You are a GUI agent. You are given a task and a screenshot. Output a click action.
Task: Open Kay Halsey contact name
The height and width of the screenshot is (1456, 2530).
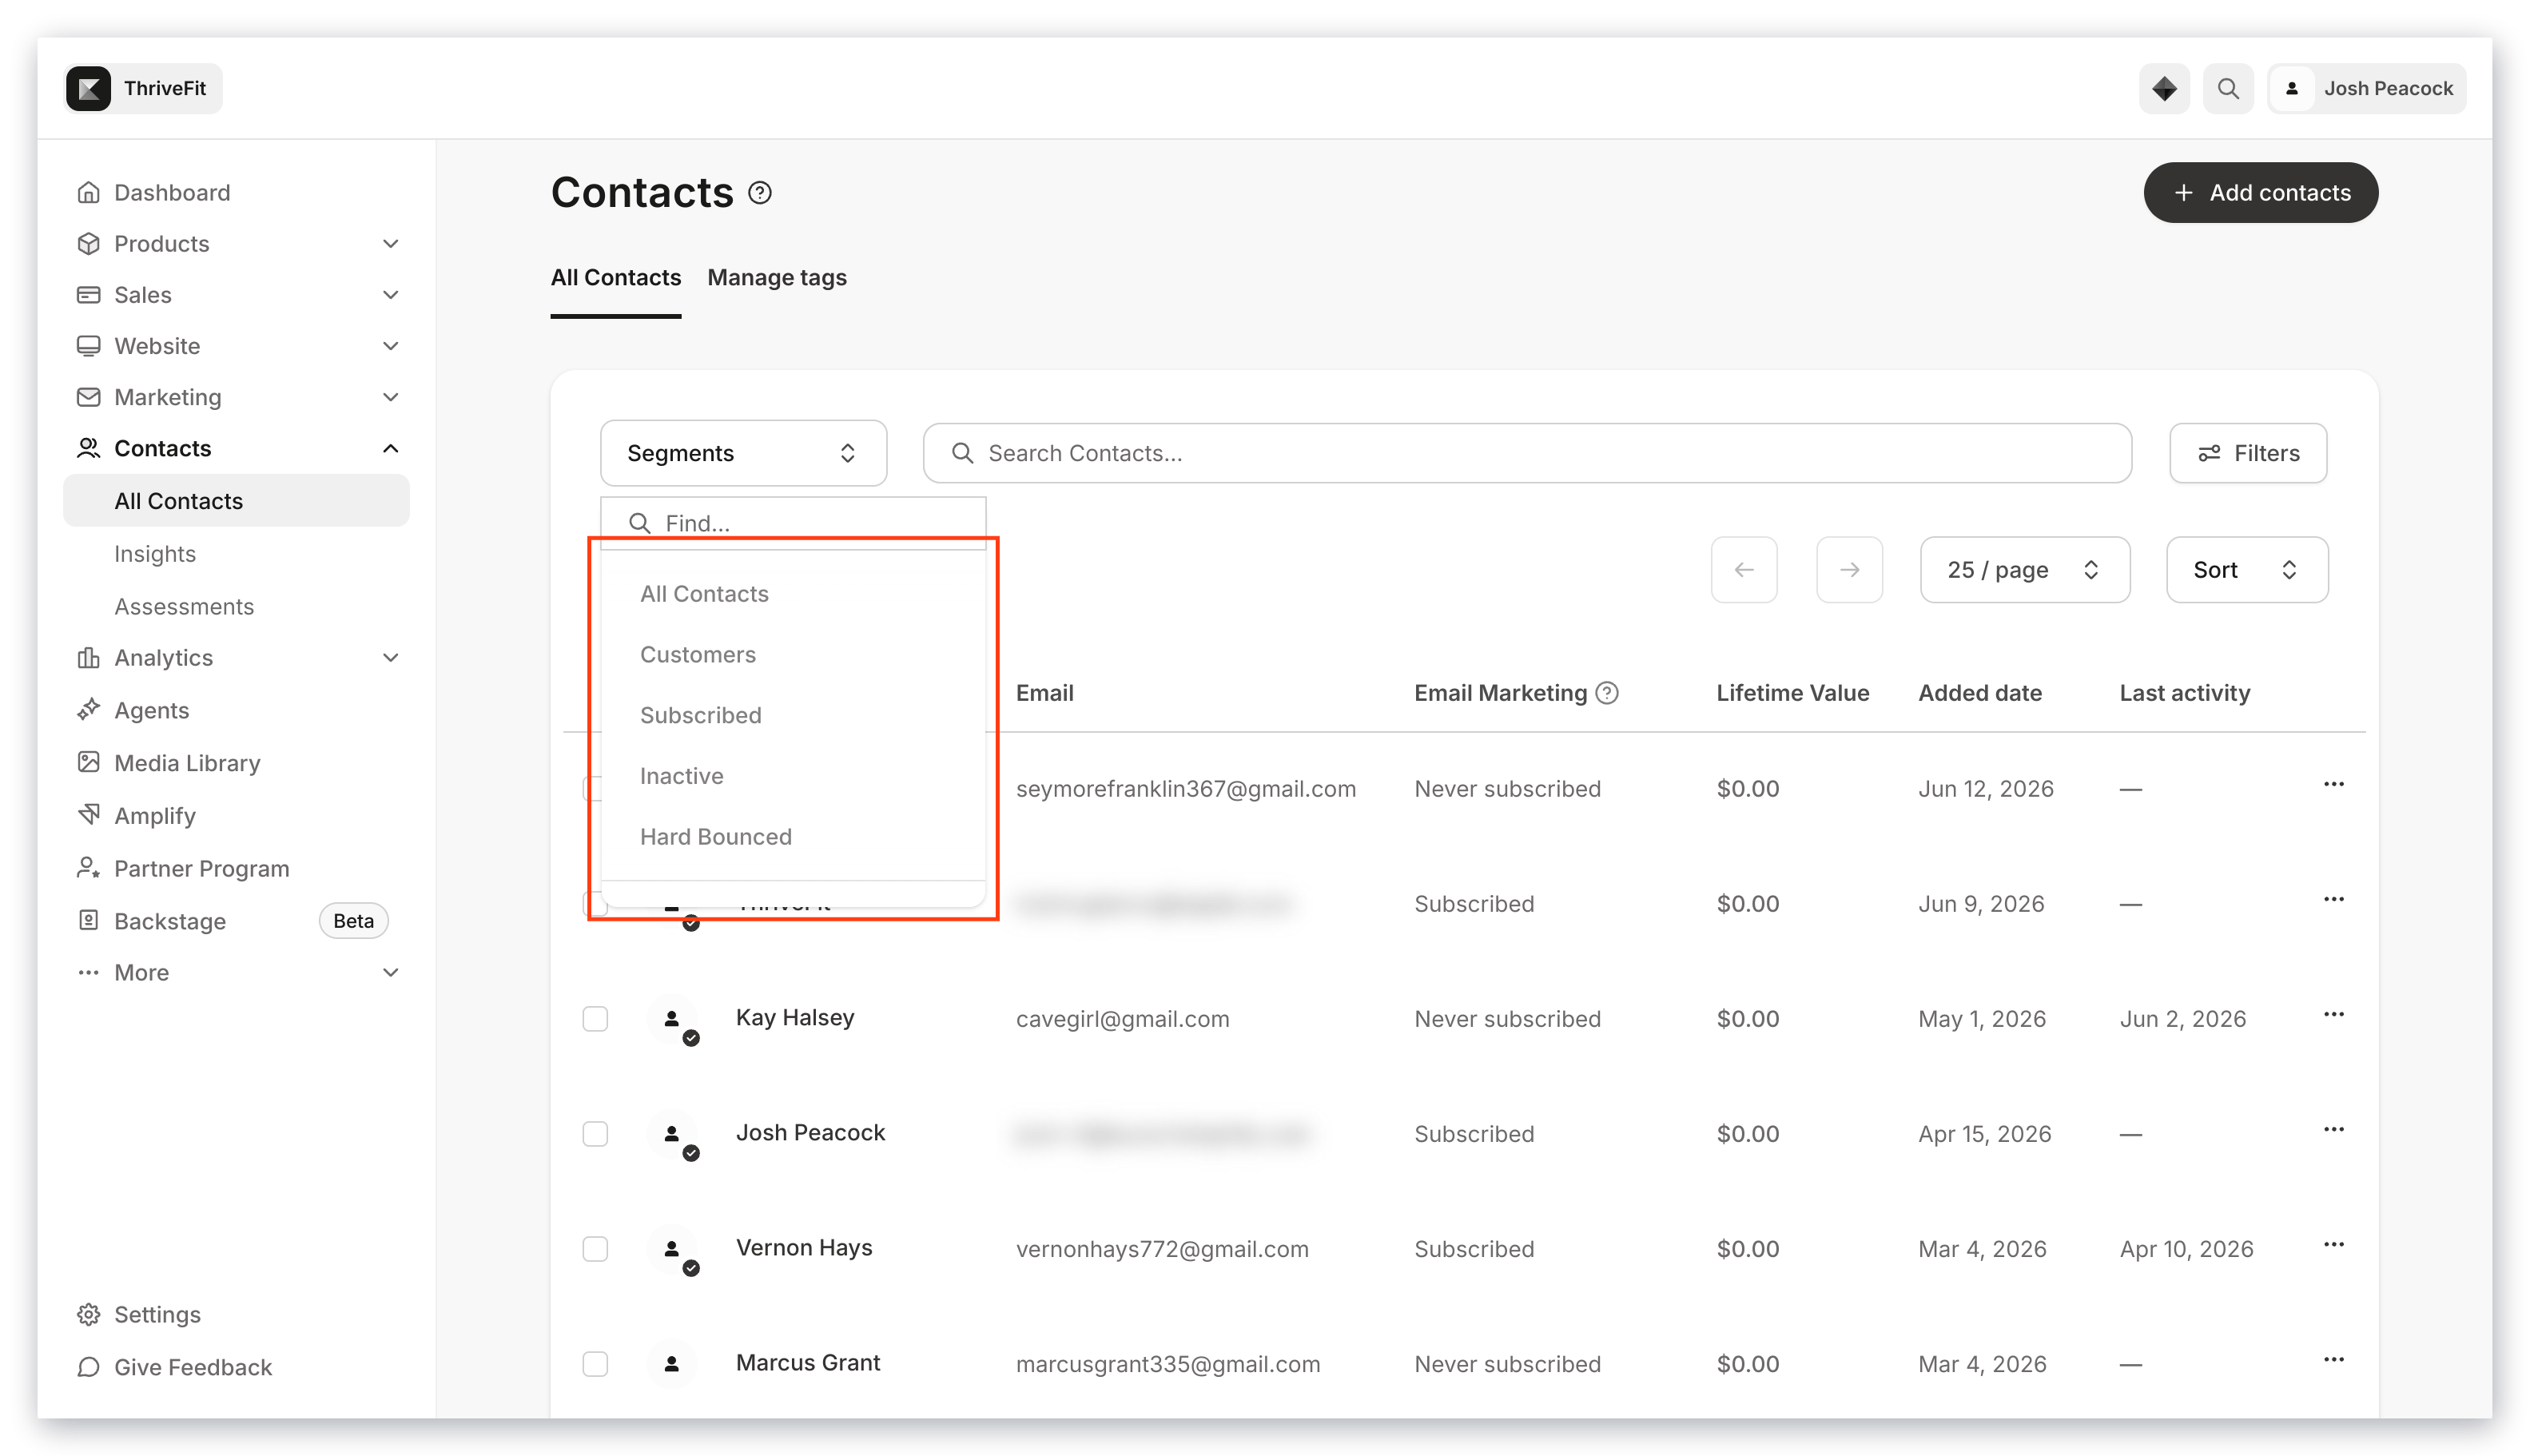click(x=795, y=1017)
